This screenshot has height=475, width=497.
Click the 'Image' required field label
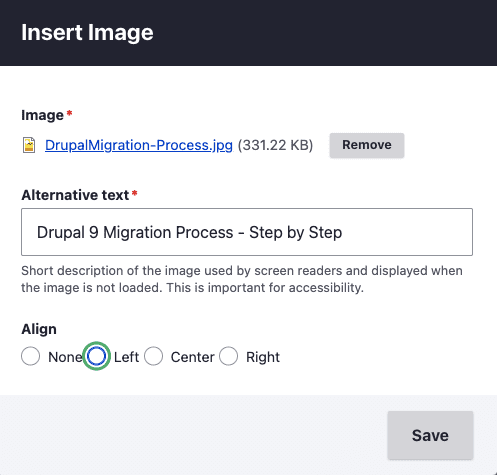(42, 115)
